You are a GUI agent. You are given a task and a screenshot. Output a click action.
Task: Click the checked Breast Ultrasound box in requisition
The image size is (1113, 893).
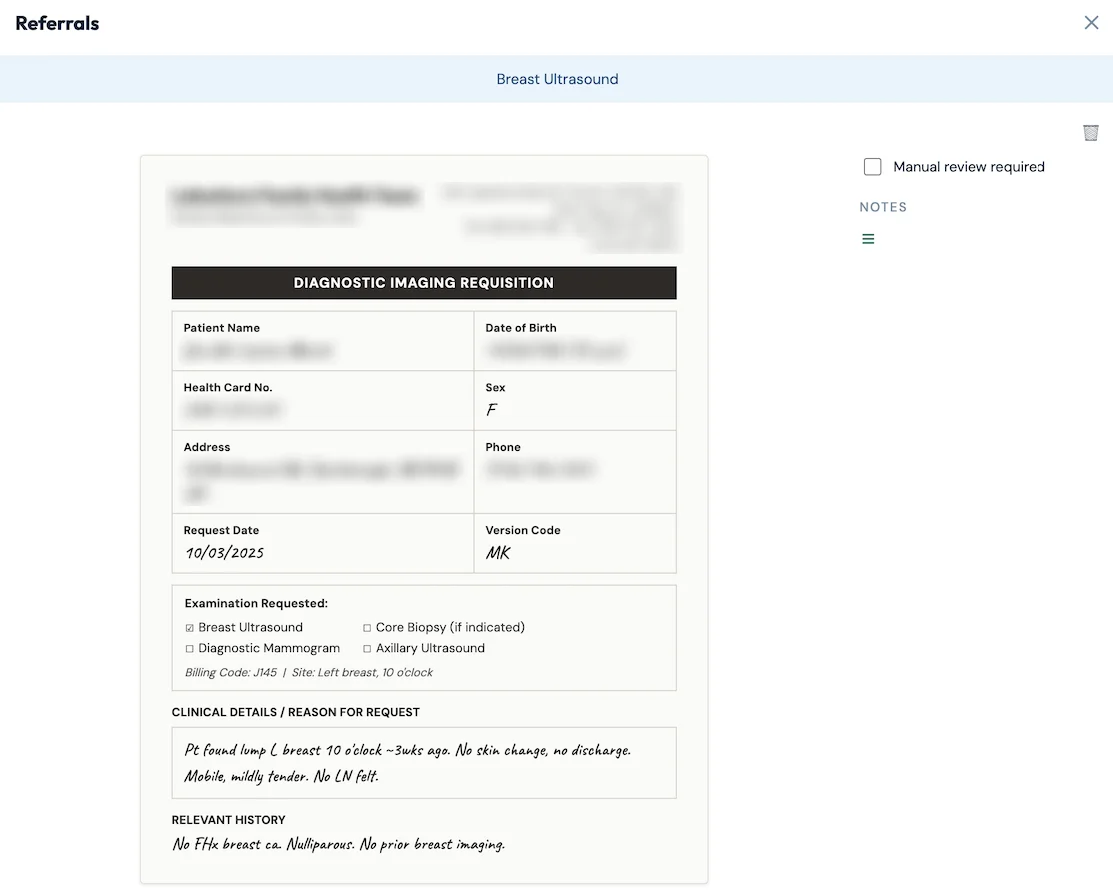coord(190,628)
